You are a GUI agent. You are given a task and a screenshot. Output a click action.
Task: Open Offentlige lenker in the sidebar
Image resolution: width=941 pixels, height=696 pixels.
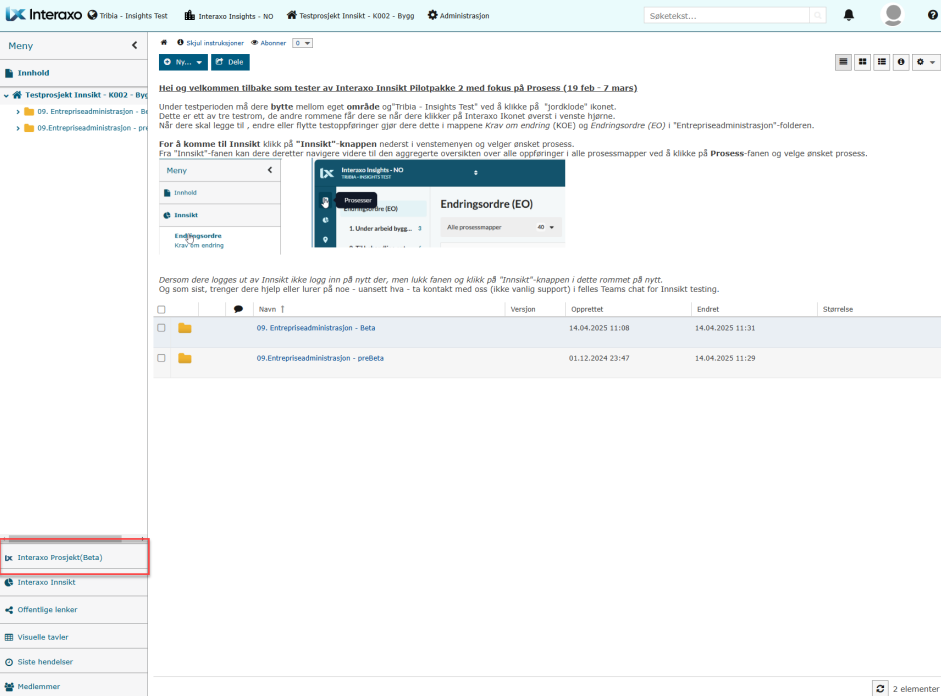coord(74,610)
